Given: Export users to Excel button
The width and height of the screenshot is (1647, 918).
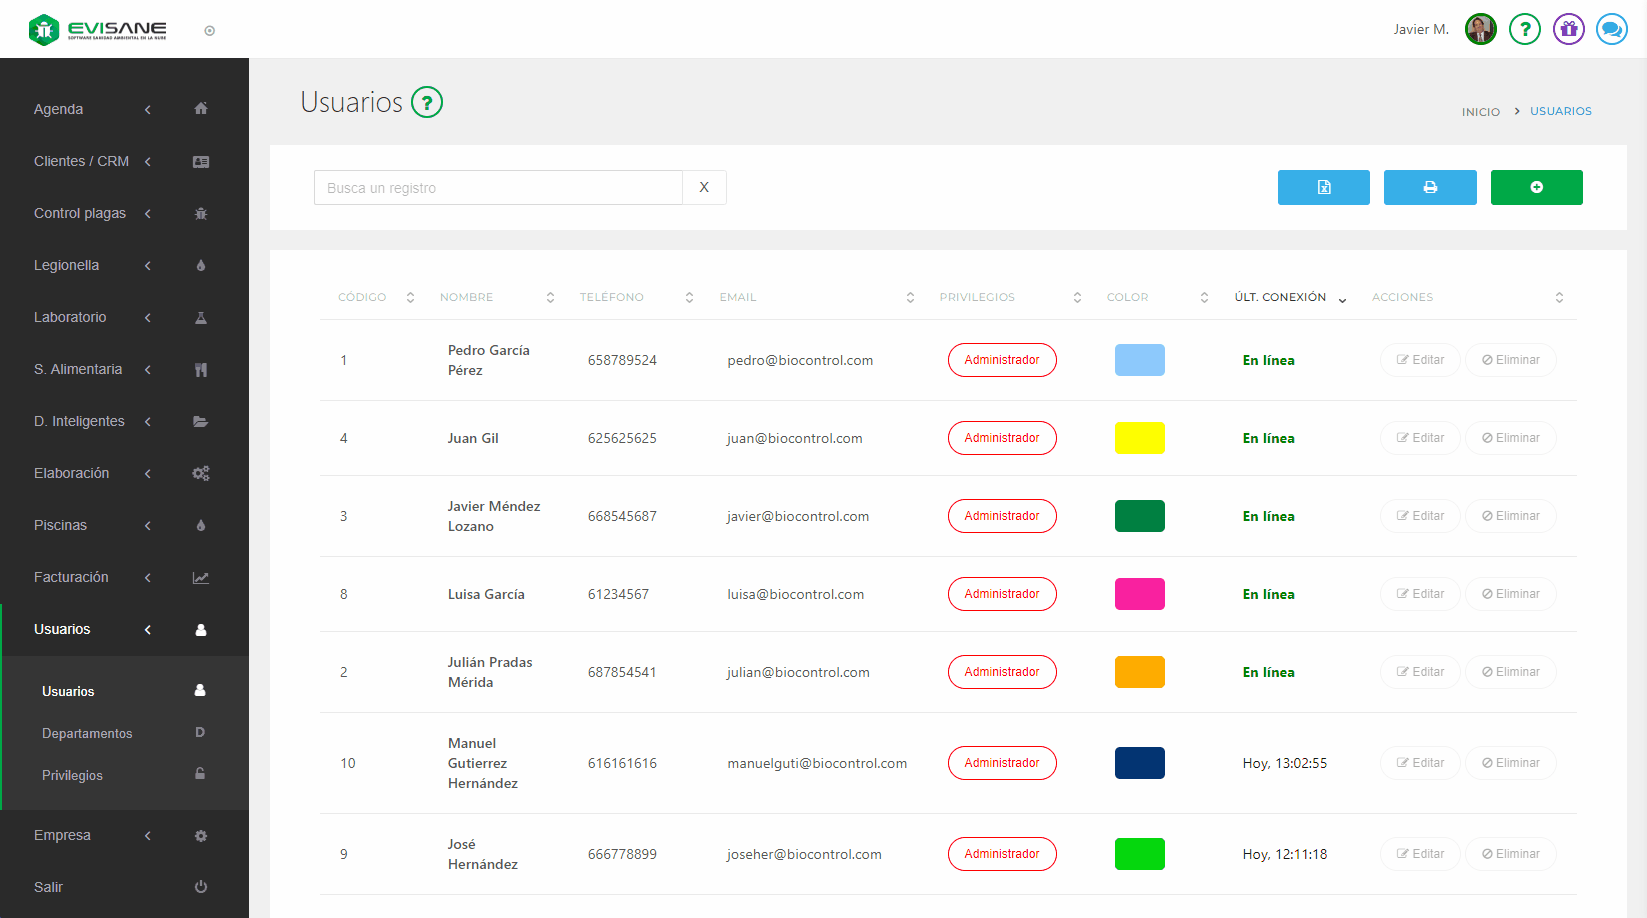Looking at the screenshot, I should point(1324,187).
